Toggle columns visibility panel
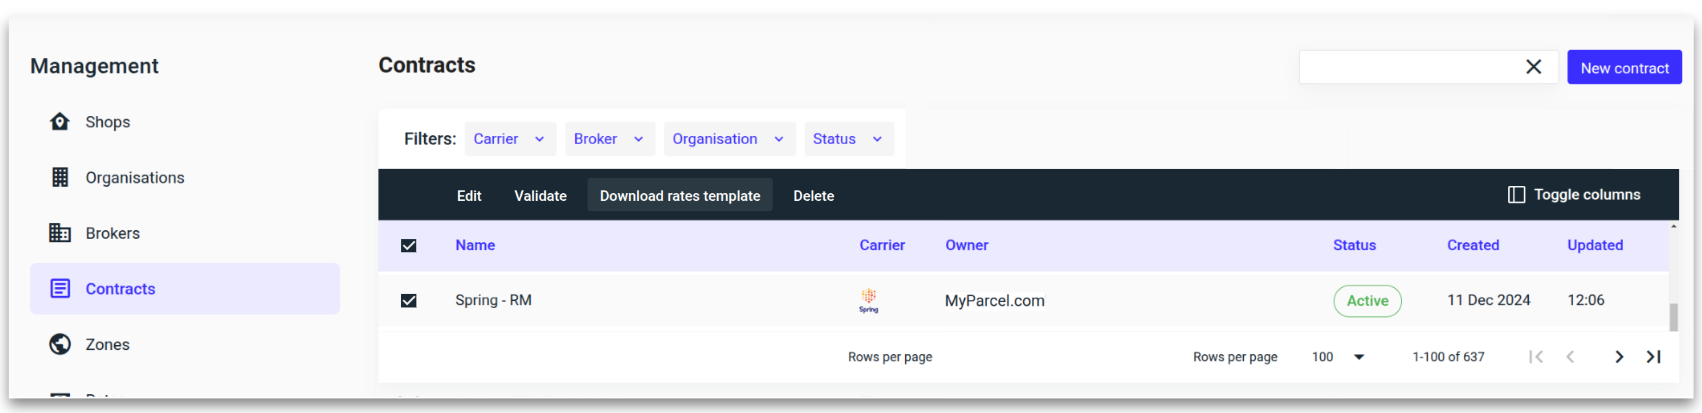This screenshot has width=1702, height=413. pyautogui.click(x=1574, y=195)
